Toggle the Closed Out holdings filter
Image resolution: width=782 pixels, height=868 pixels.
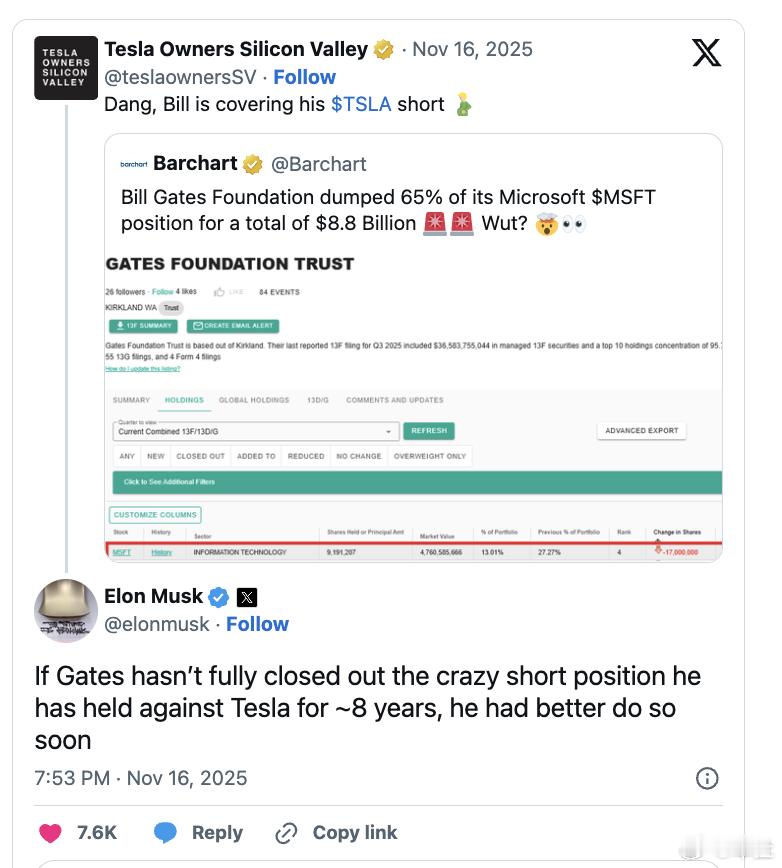point(200,456)
